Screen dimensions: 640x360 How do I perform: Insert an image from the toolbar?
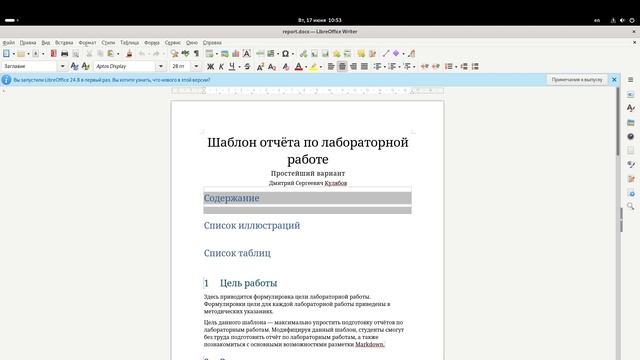pyautogui.click(x=225, y=53)
